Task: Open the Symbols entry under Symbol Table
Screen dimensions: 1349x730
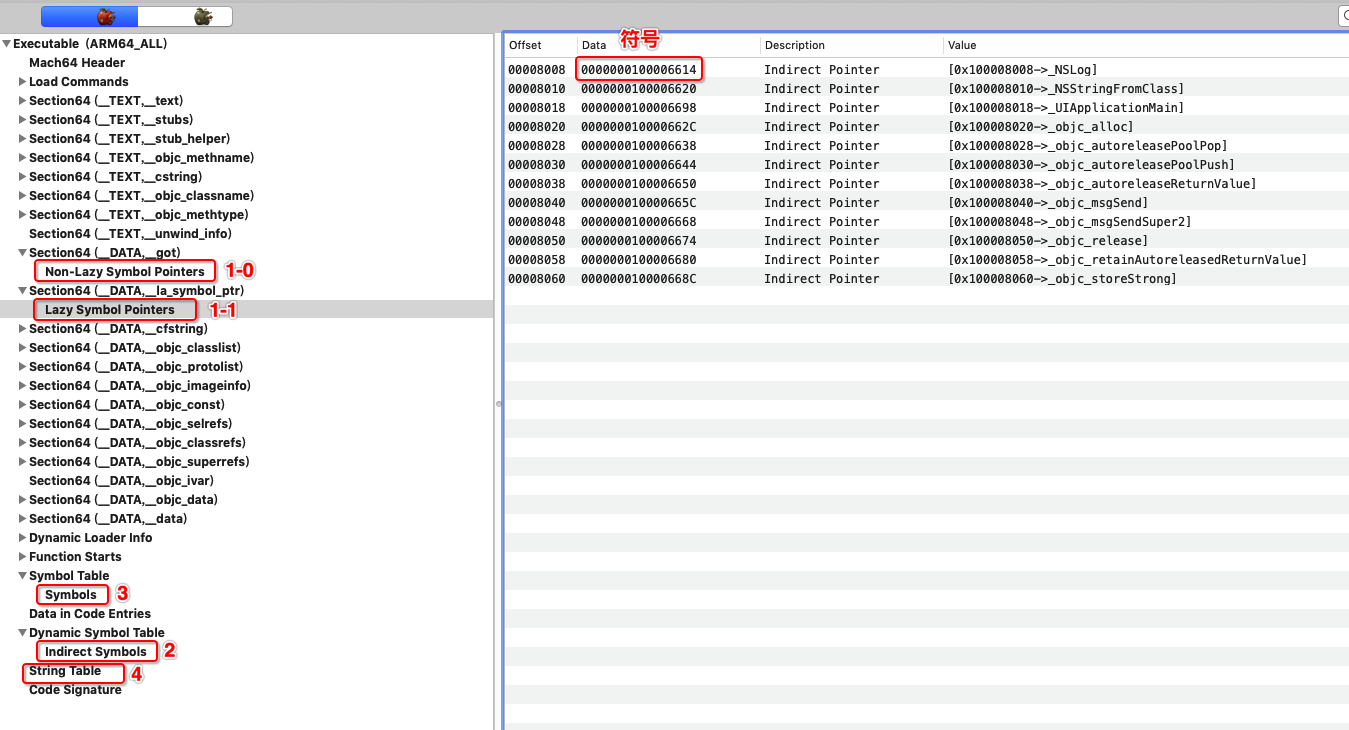Action: (x=70, y=595)
